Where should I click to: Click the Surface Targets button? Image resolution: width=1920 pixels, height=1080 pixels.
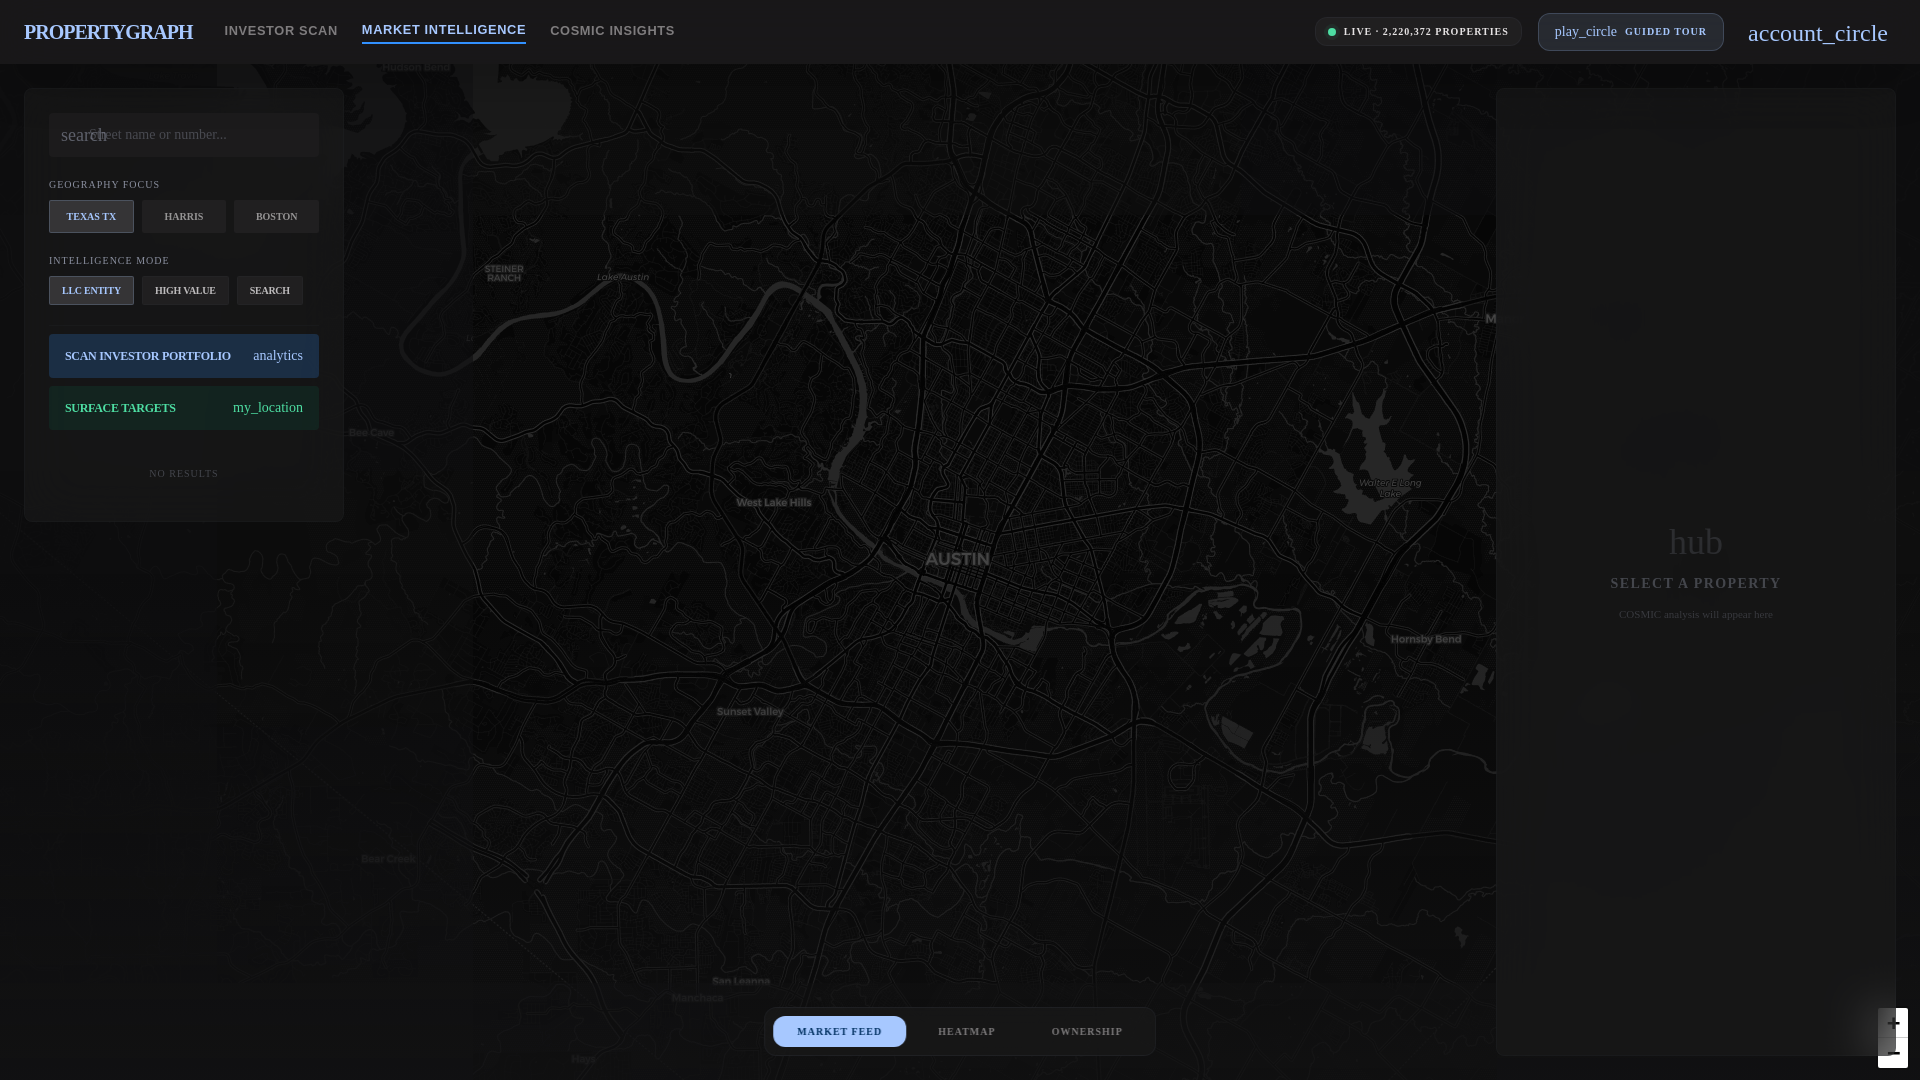[x=184, y=408]
